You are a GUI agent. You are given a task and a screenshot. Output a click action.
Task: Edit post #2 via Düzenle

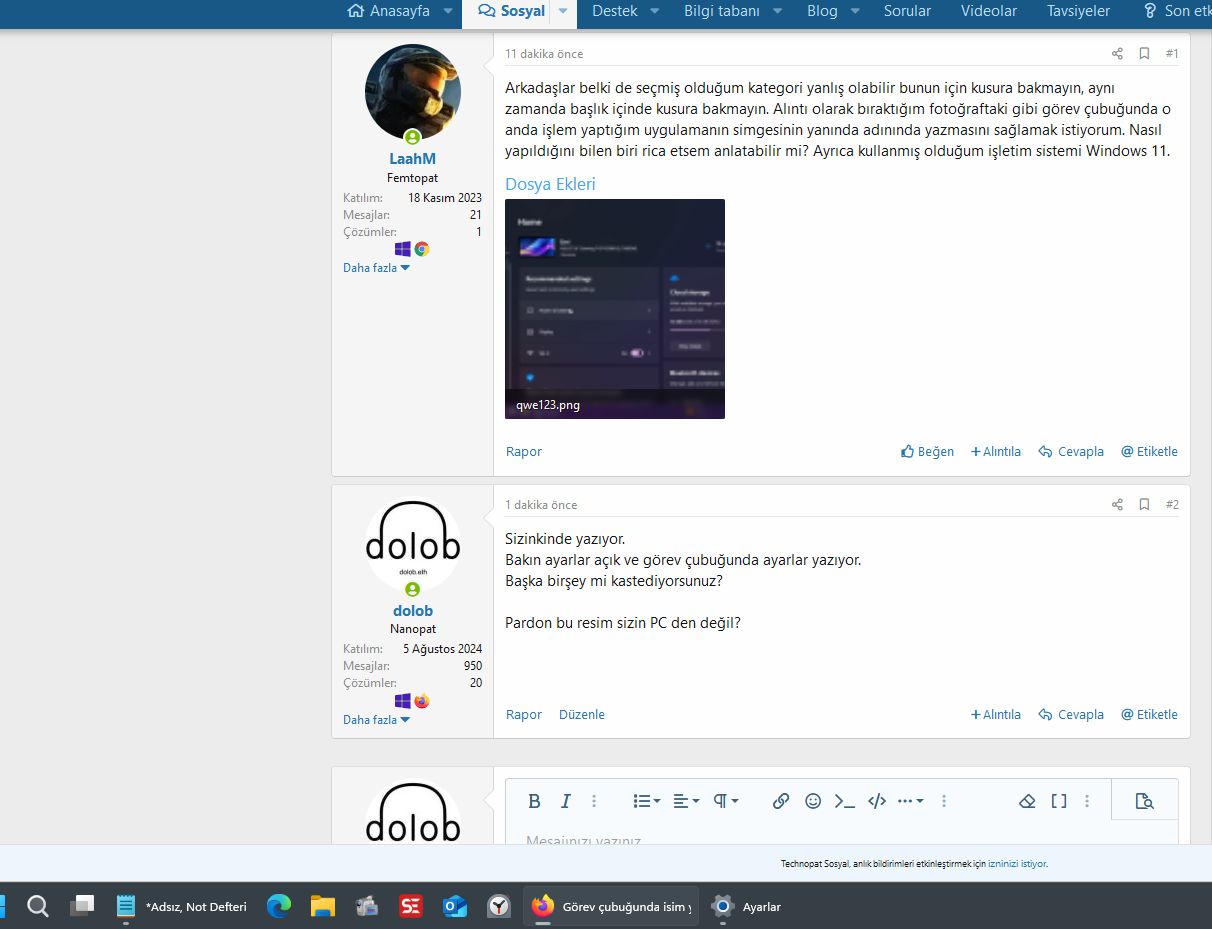[x=582, y=715]
